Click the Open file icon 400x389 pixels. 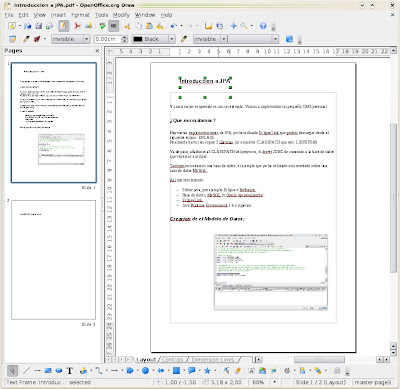[28, 26]
